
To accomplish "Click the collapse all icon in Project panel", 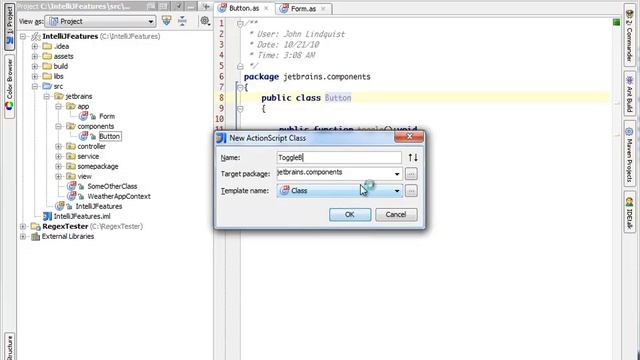I will [x=182, y=20].
